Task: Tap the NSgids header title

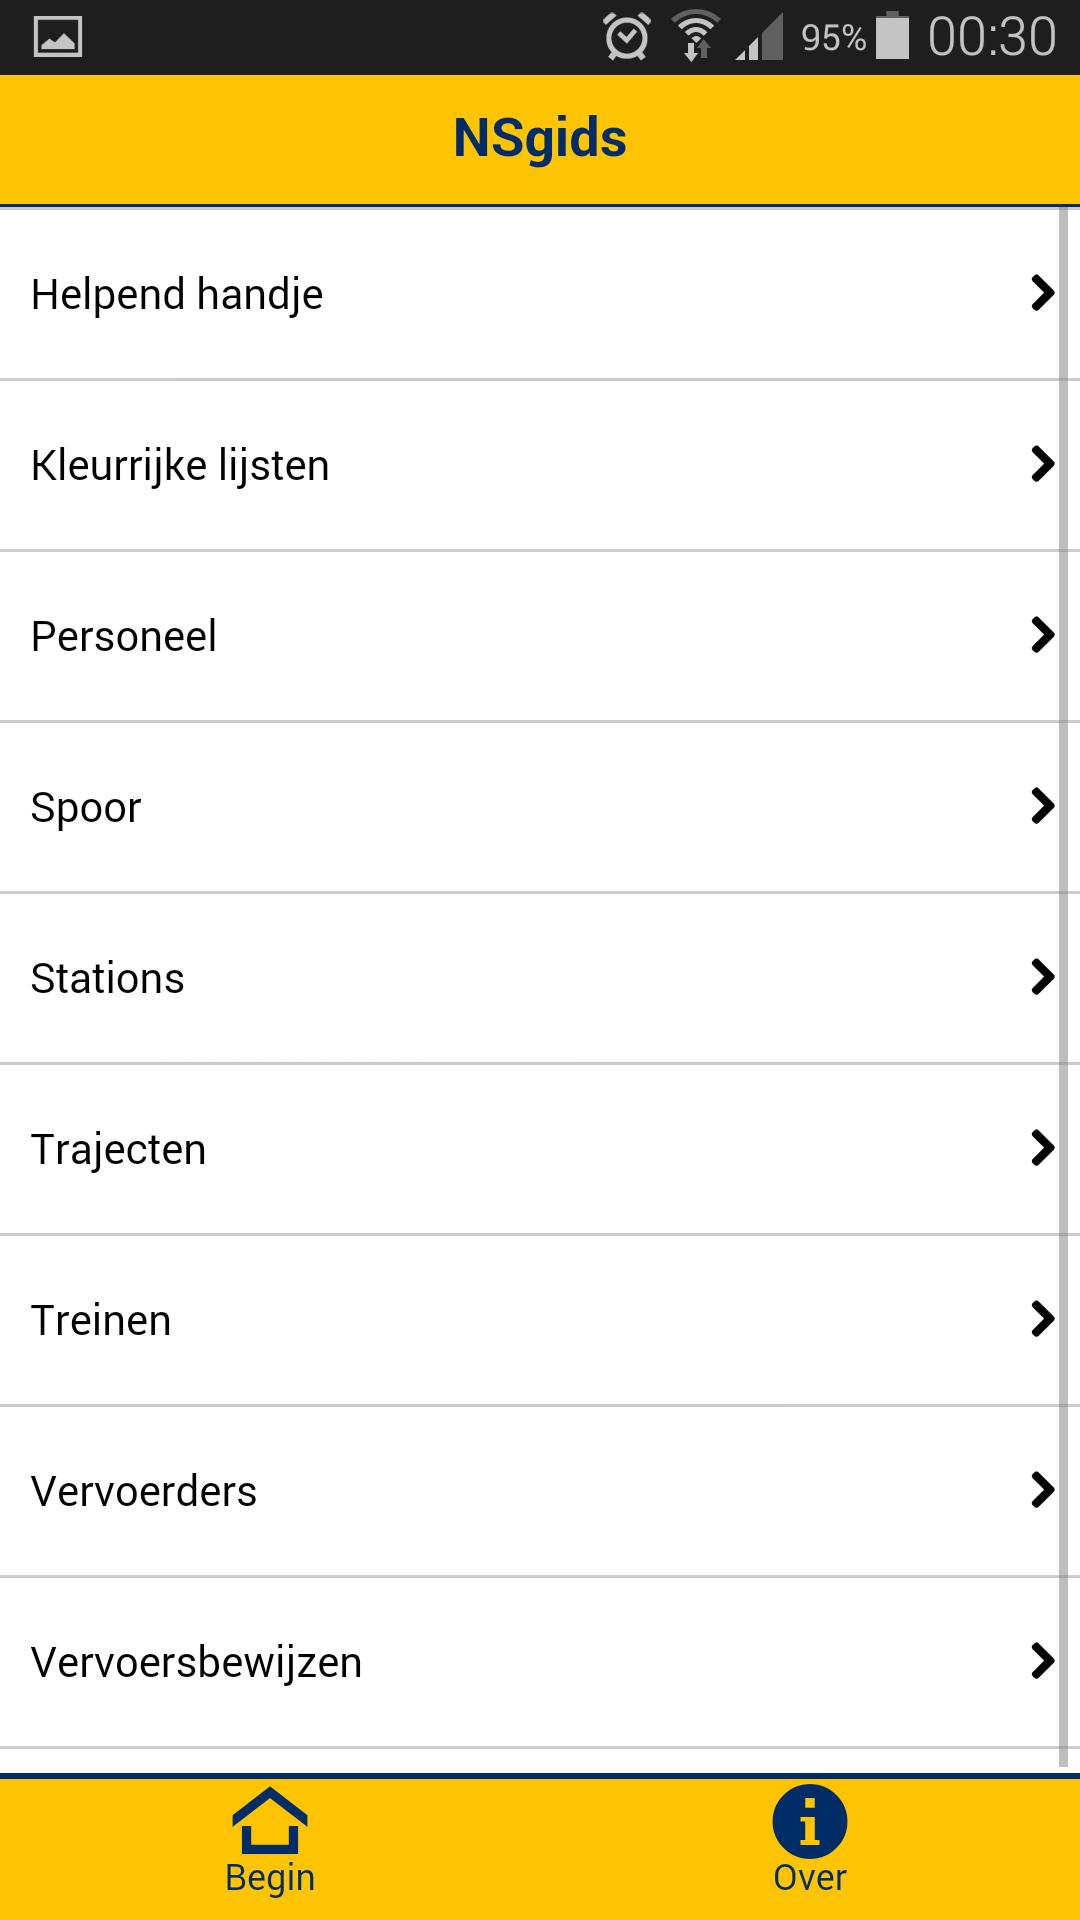Action: click(540, 138)
